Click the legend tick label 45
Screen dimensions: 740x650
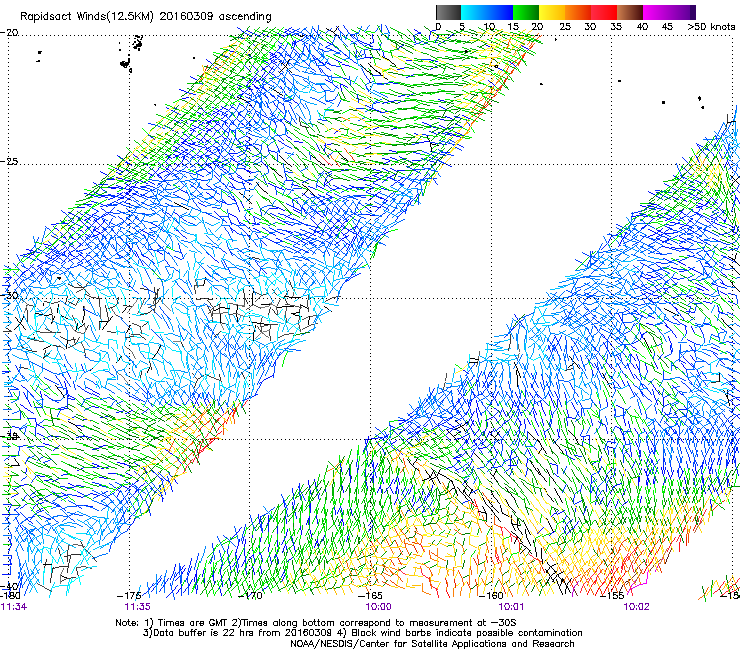click(667, 27)
